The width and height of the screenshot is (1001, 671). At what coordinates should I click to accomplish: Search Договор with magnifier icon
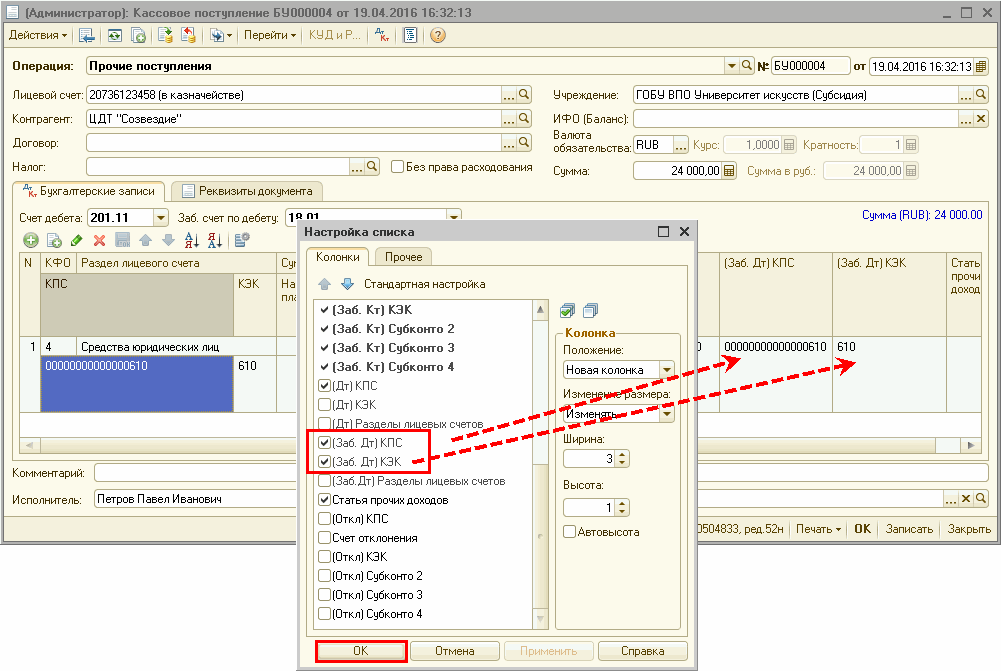coord(524,142)
